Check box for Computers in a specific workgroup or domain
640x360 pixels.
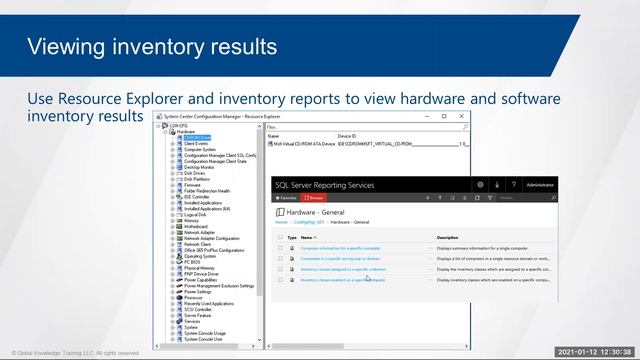tap(280, 258)
